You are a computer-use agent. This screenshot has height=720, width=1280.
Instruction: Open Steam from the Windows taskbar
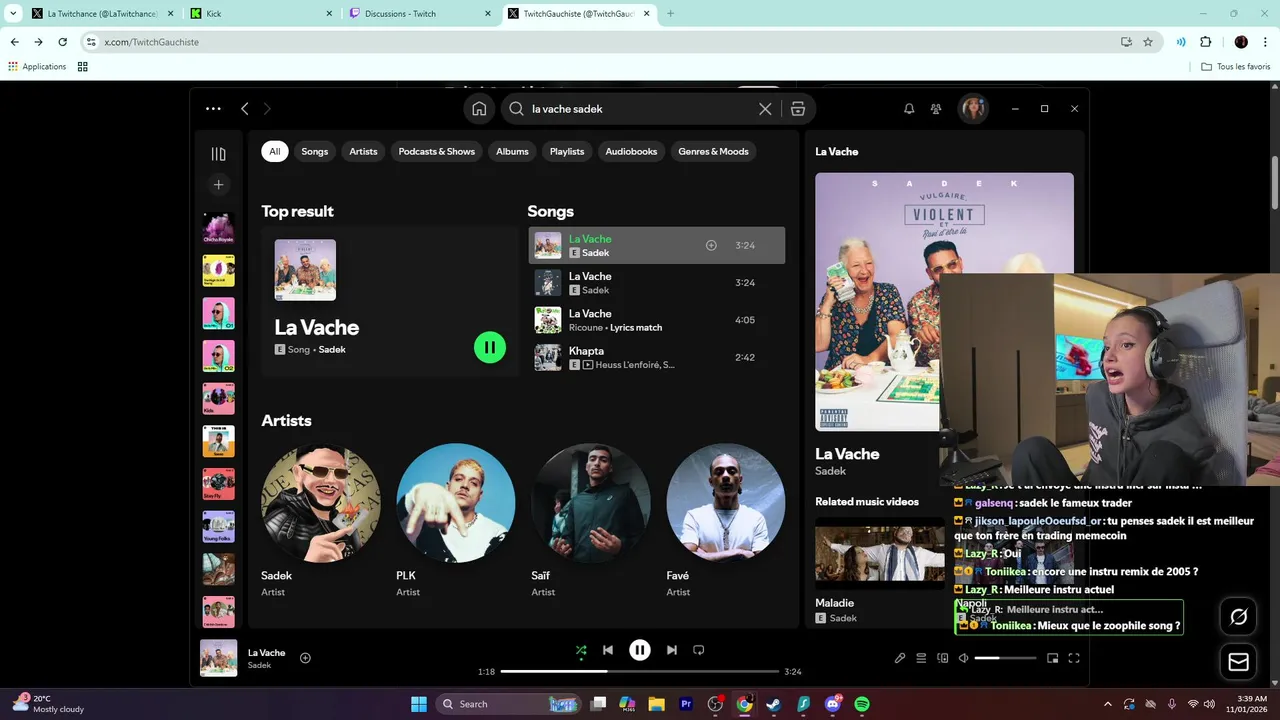point(774,704)
